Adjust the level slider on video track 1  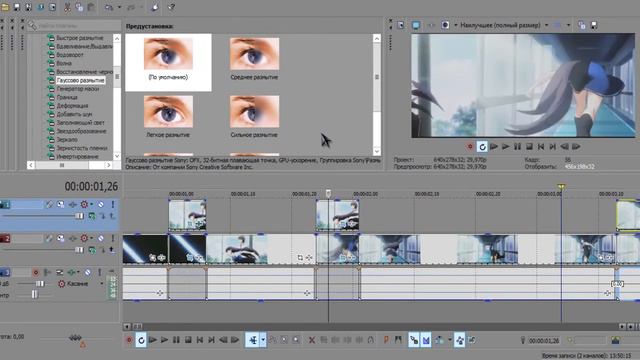click(x=79, y=216)
